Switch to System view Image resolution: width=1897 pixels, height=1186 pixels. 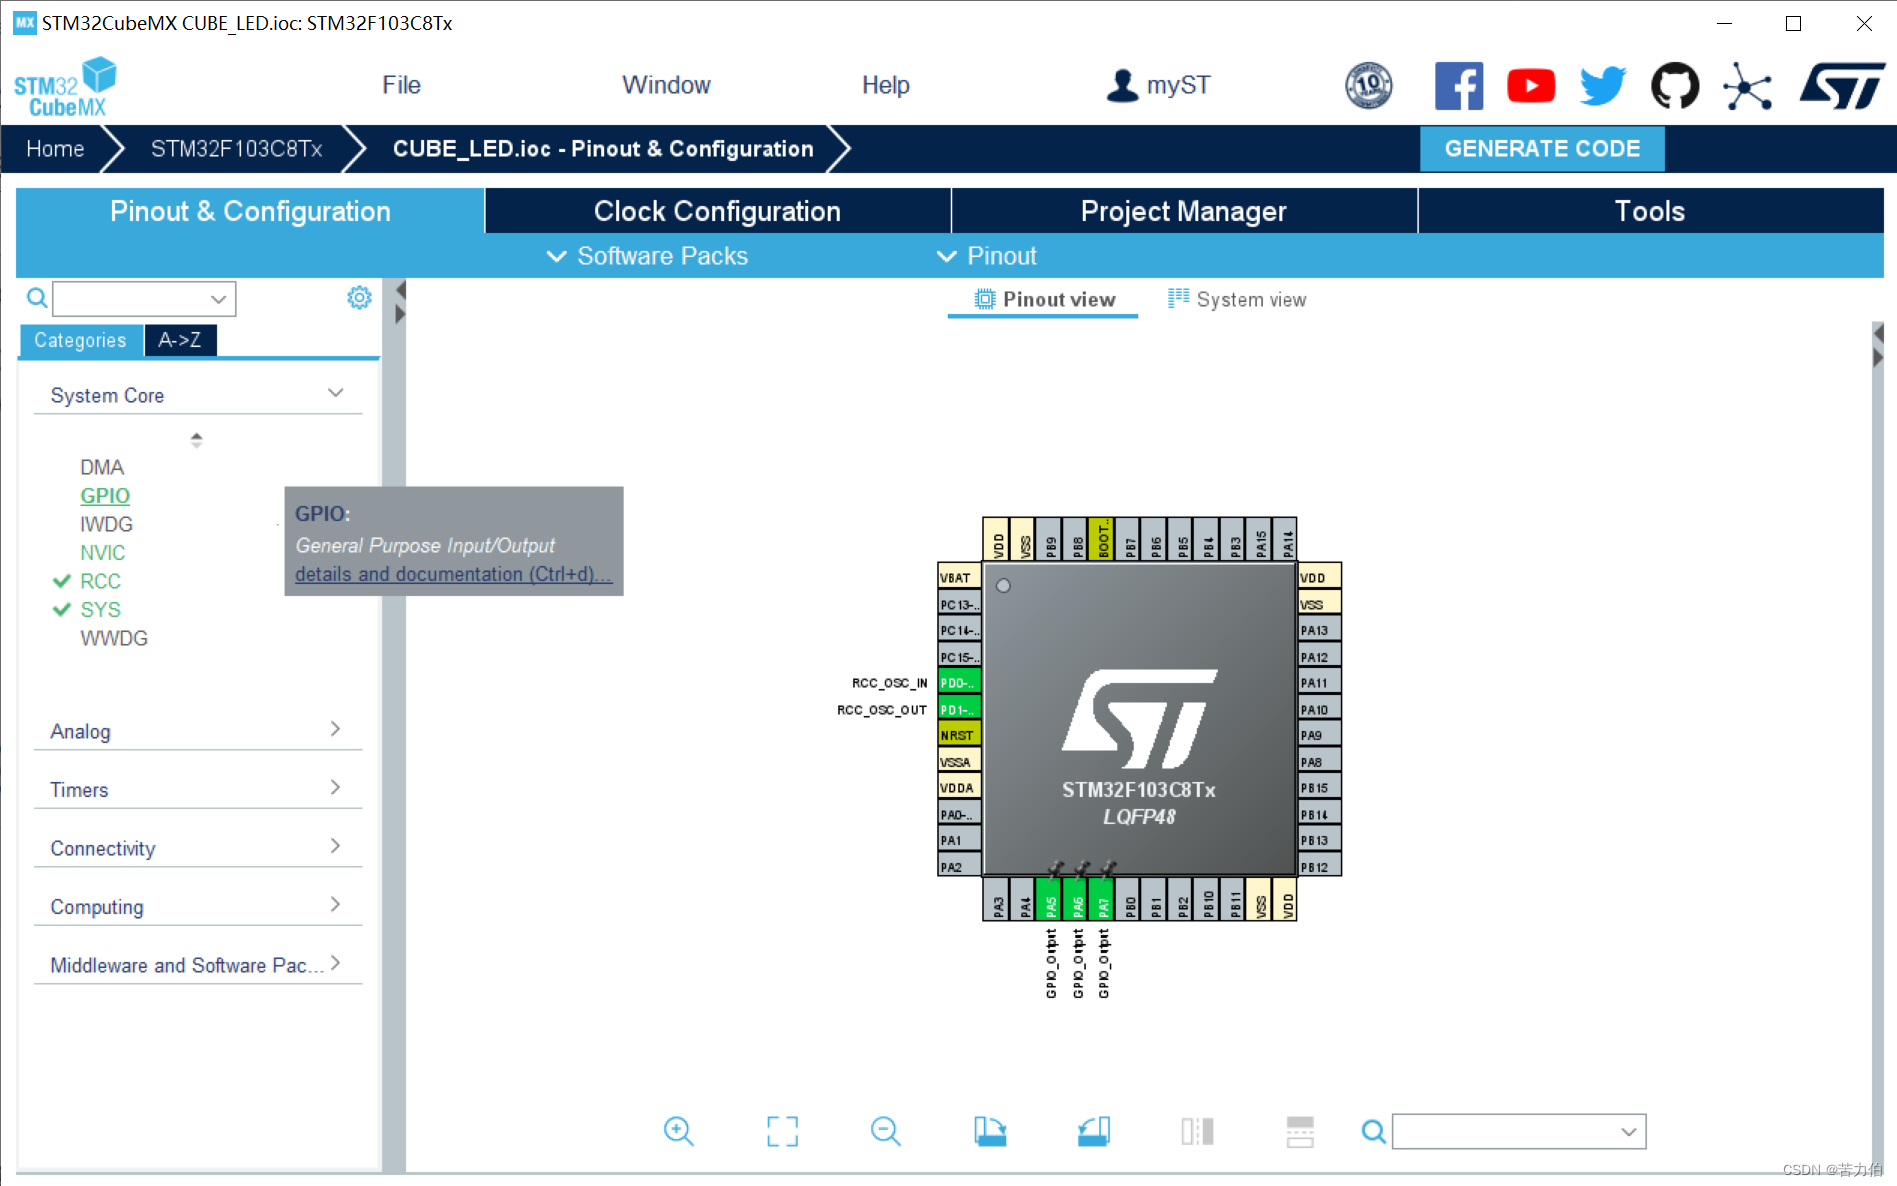tap(1237, 299)
